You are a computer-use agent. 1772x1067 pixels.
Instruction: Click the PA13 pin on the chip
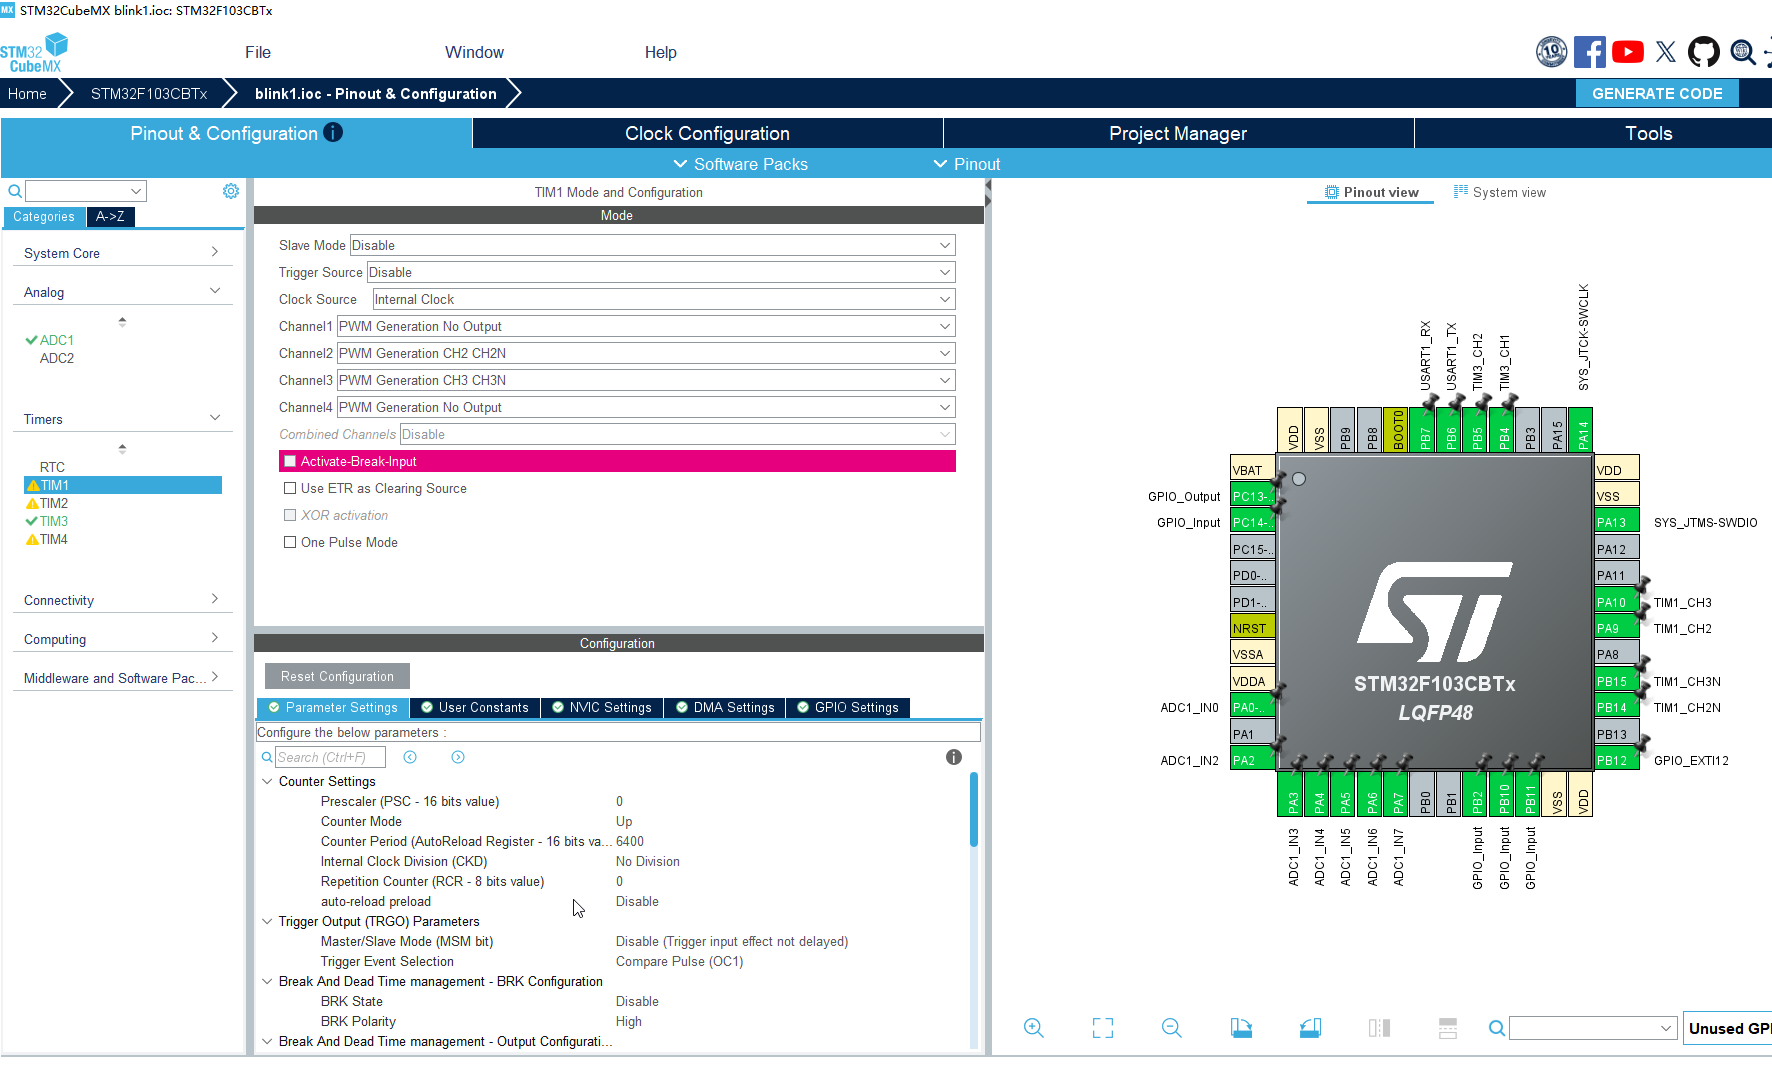coord(1616,522)
